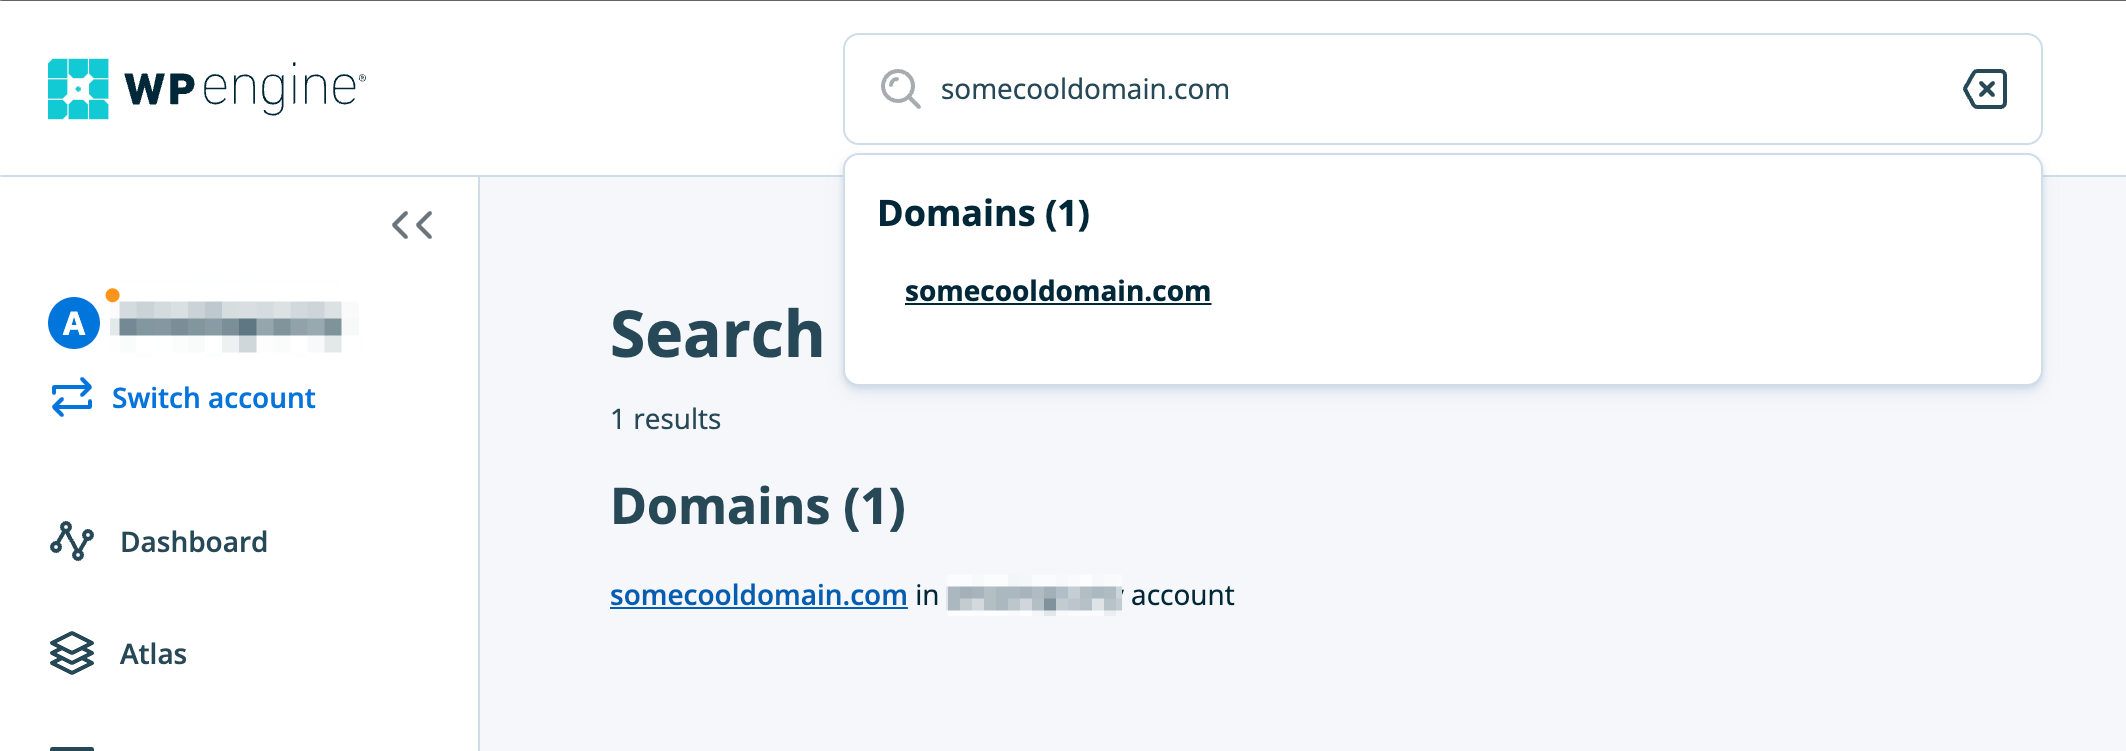Click the orange notification dot on avatar
2126x751 pixels.
pyautogui.click(x=113, y=295)
